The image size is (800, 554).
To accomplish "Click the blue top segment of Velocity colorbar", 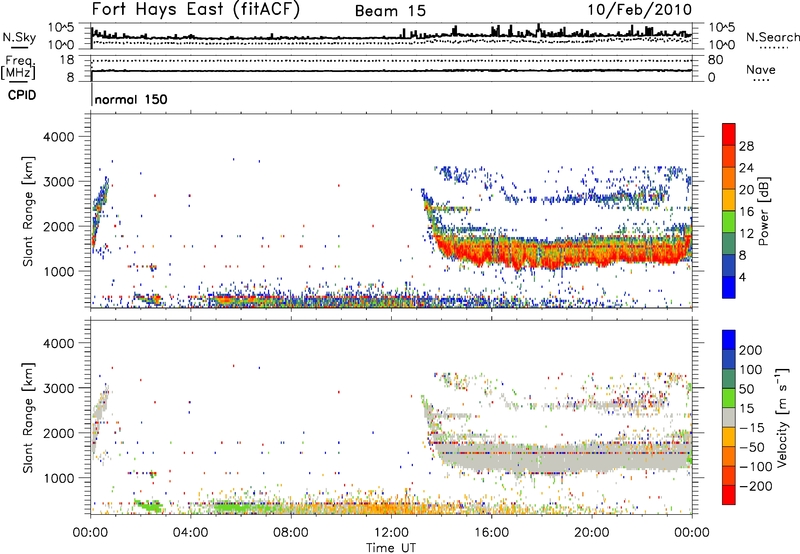I will pos(729,340).
